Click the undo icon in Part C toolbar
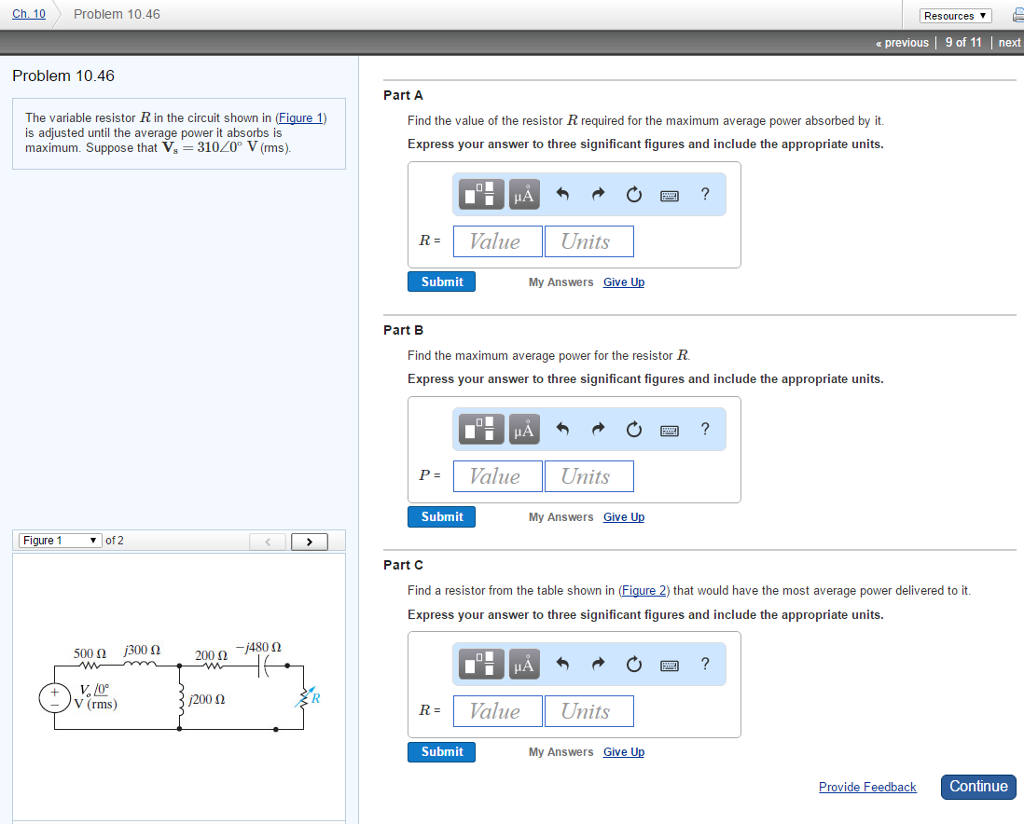The height and width of the screenshot is (824, 1024). 562,664
